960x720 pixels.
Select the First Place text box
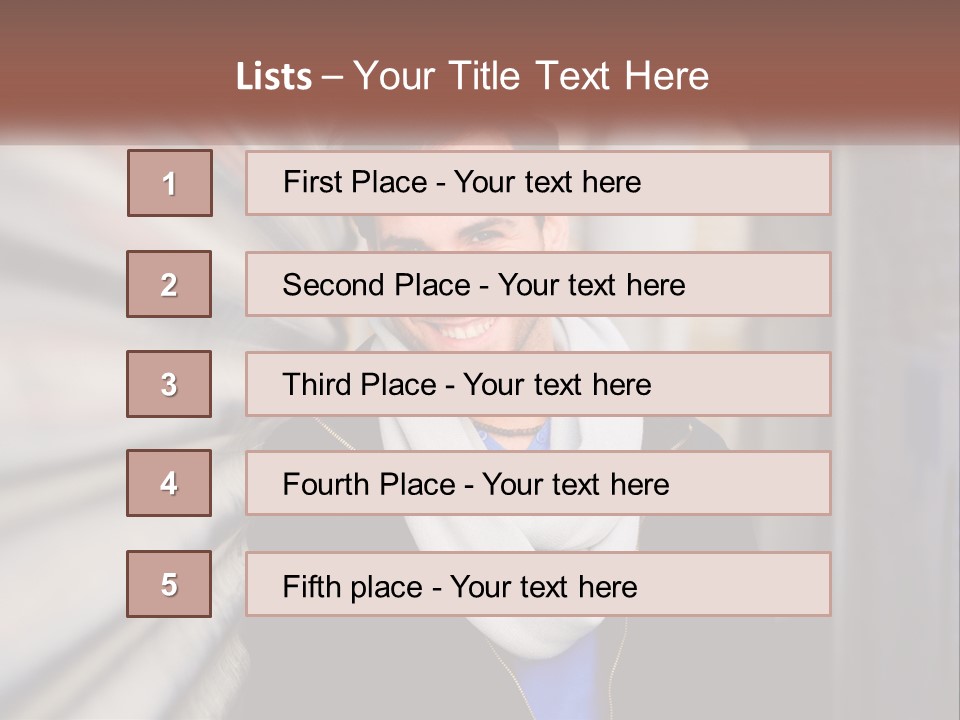538,183
